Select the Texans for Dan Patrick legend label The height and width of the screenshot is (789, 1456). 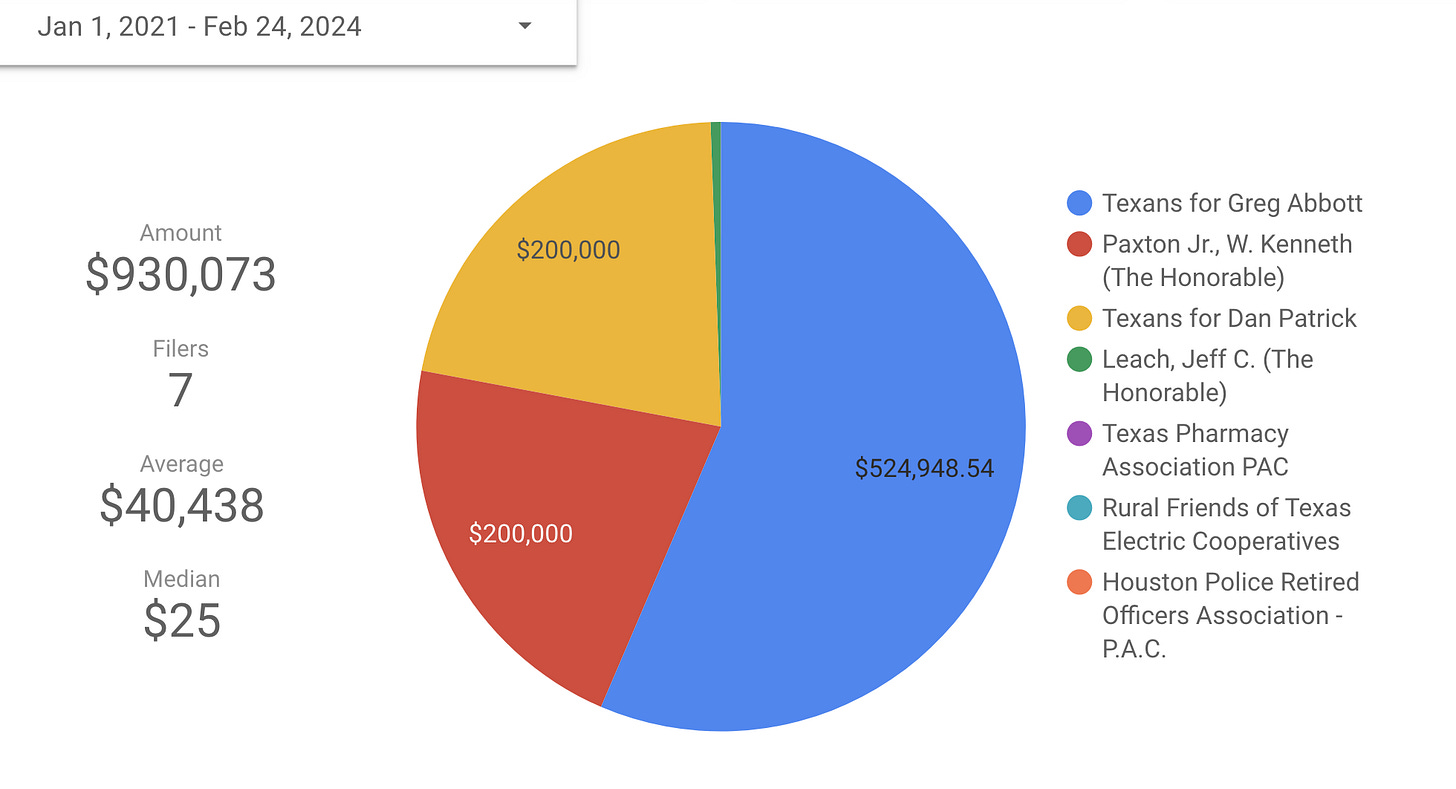(x=1229, y=318)
